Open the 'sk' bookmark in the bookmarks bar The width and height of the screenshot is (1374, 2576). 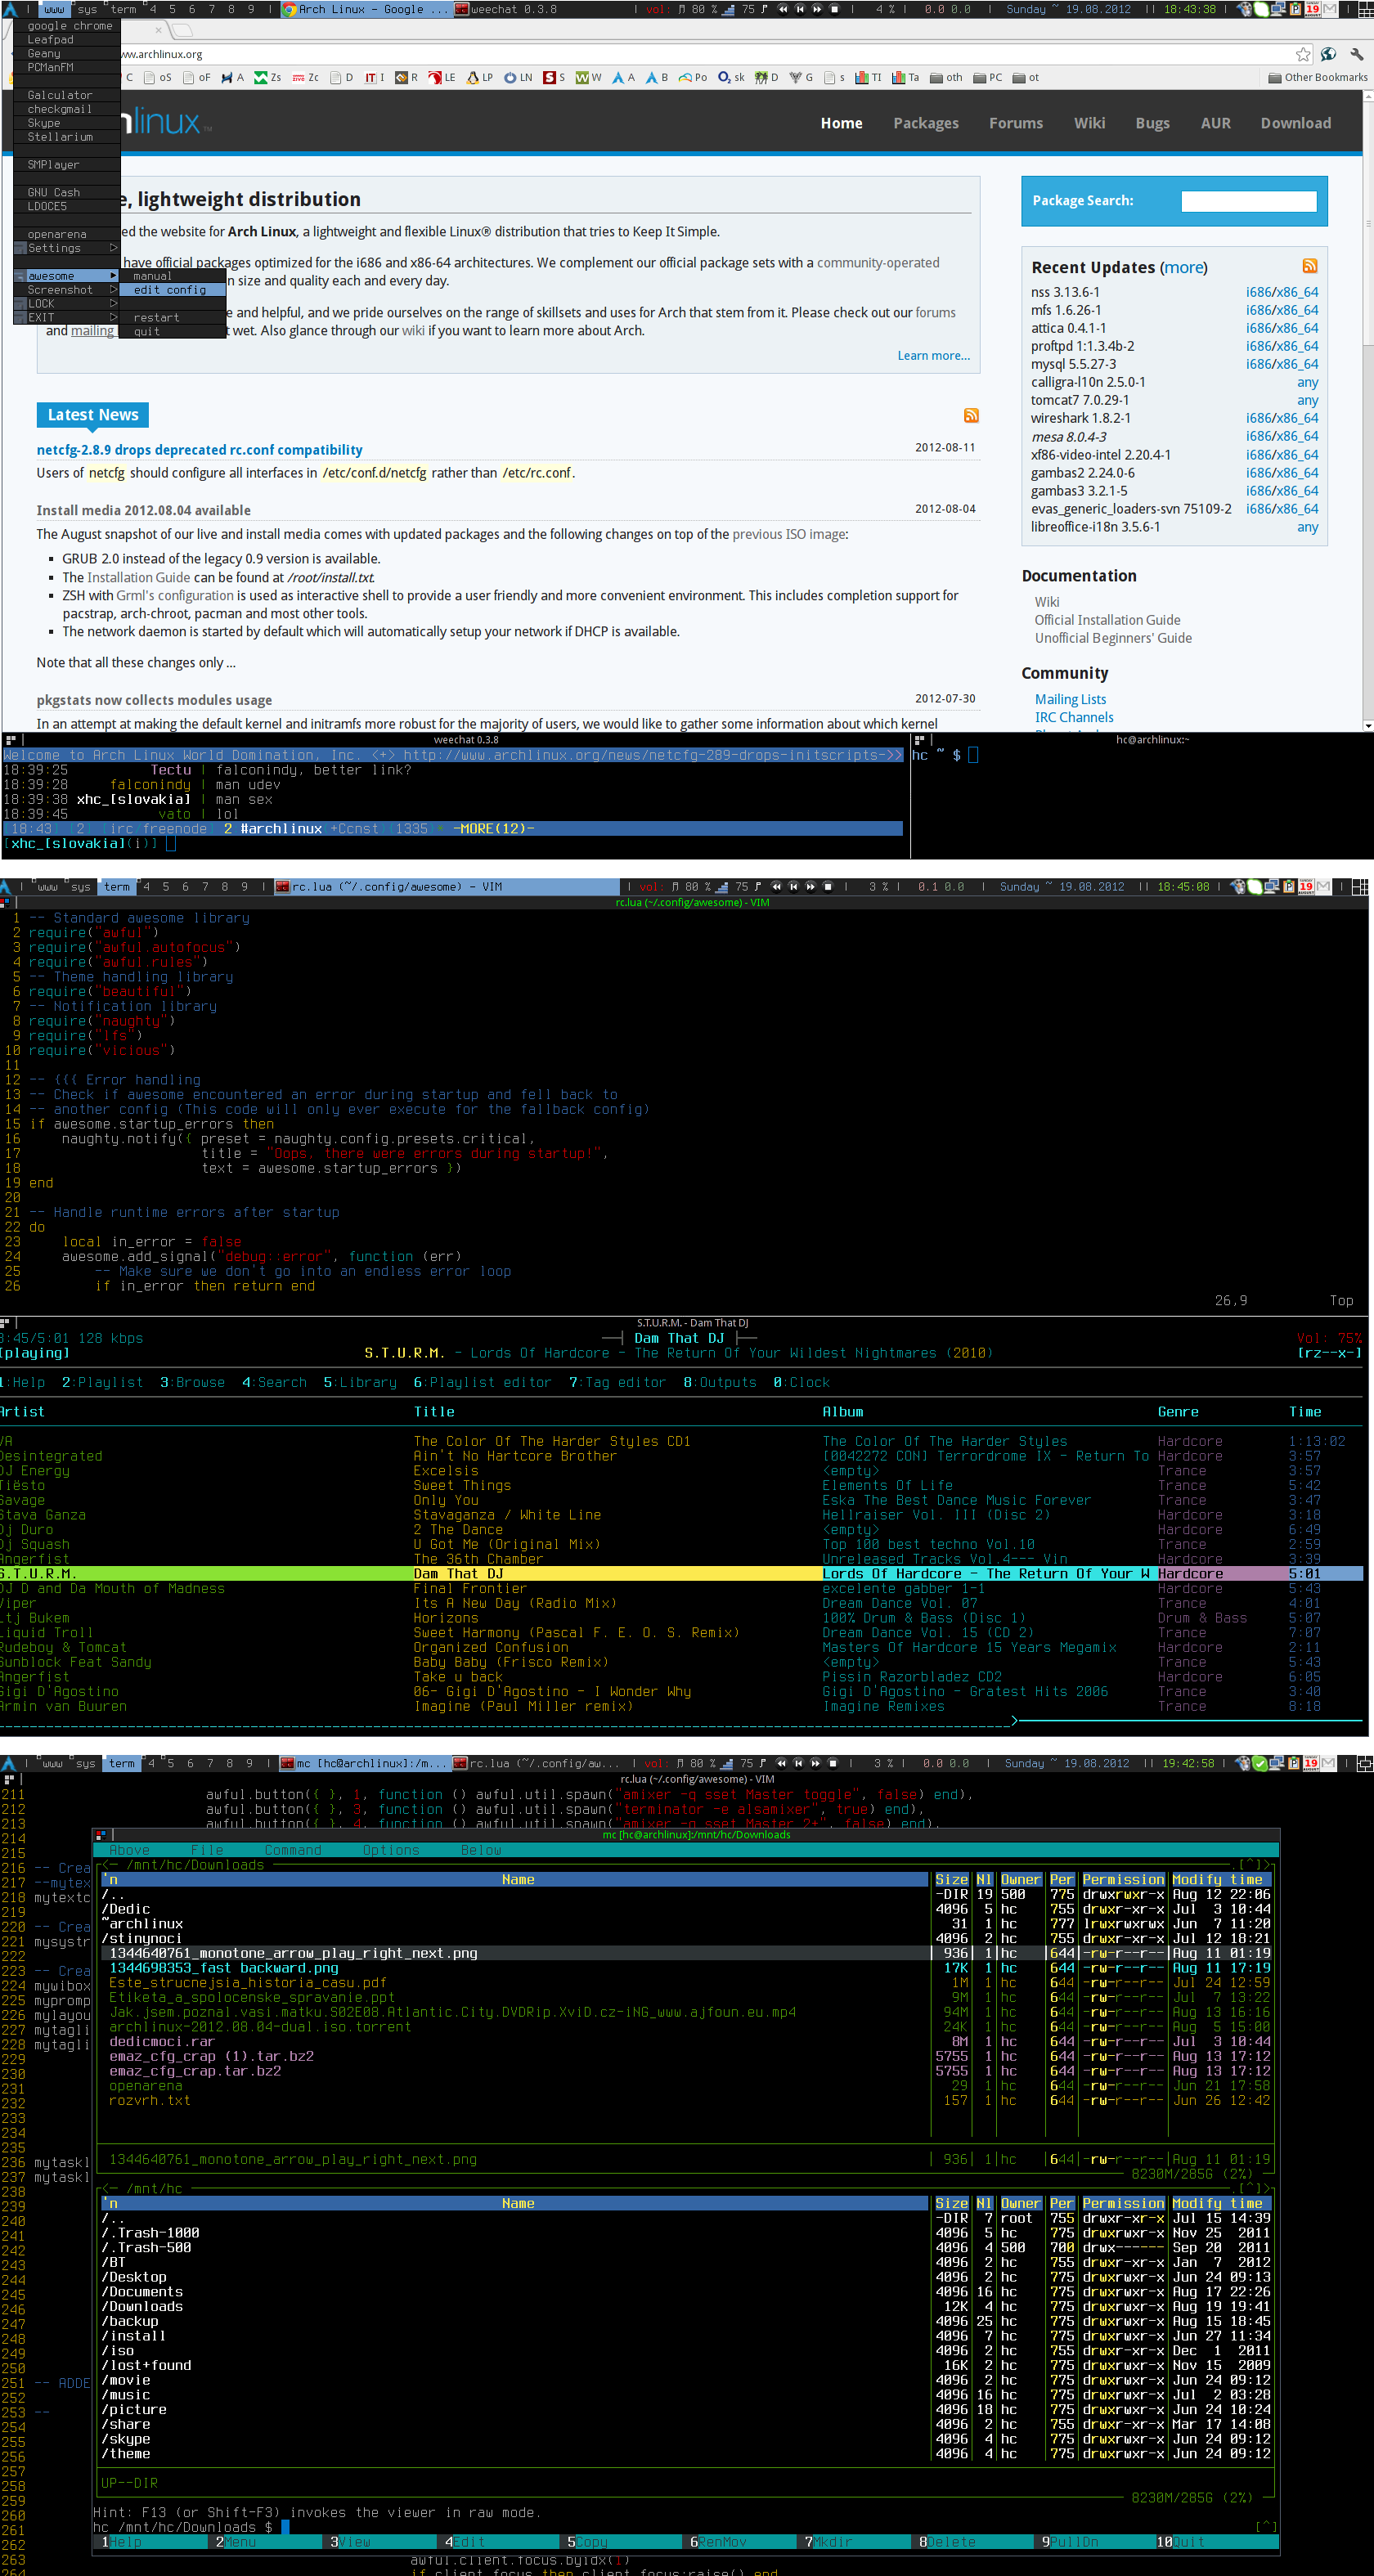(x=731, y=77)
